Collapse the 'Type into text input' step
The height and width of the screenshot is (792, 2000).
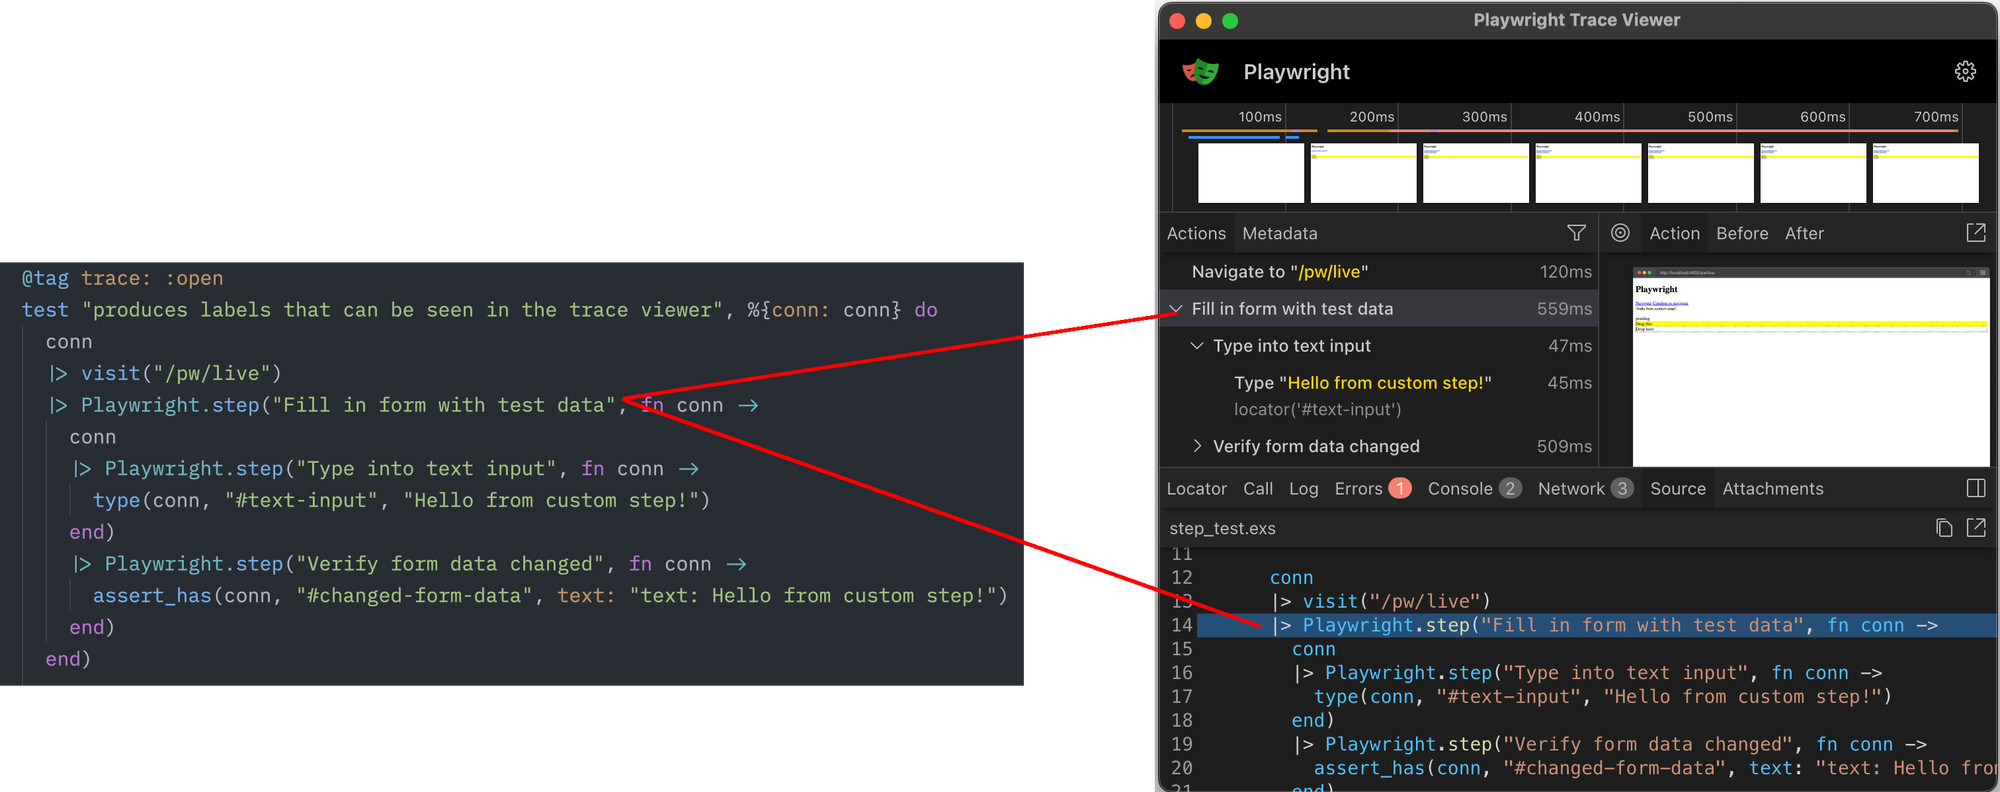1197,346
